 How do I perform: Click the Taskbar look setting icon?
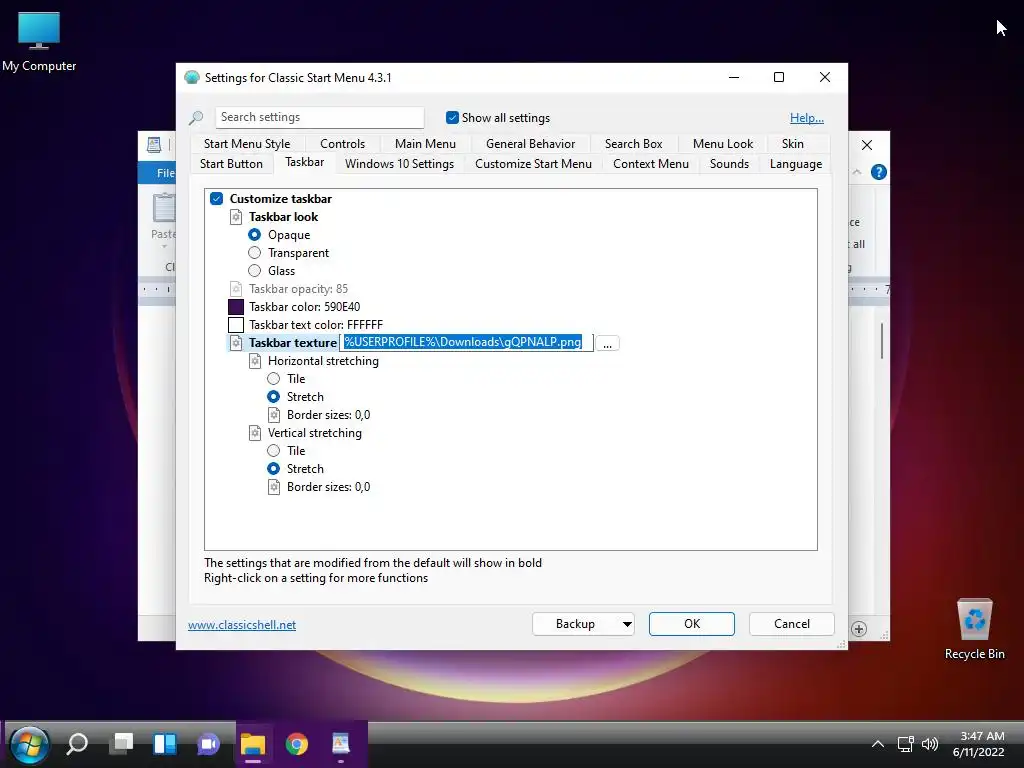236,217
